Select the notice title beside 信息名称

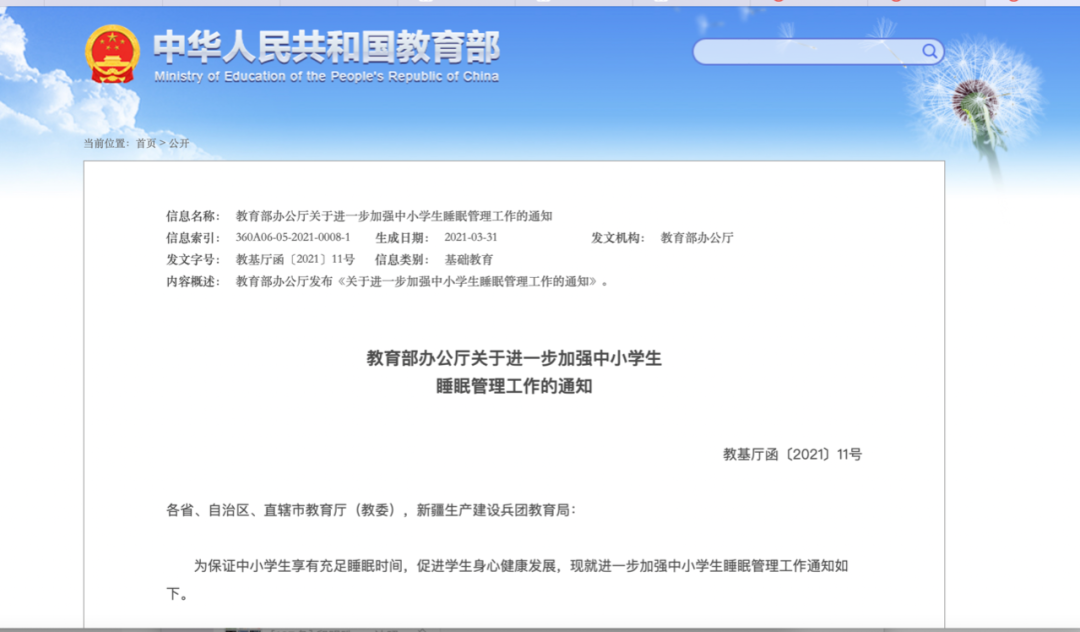tap(394, 216)
